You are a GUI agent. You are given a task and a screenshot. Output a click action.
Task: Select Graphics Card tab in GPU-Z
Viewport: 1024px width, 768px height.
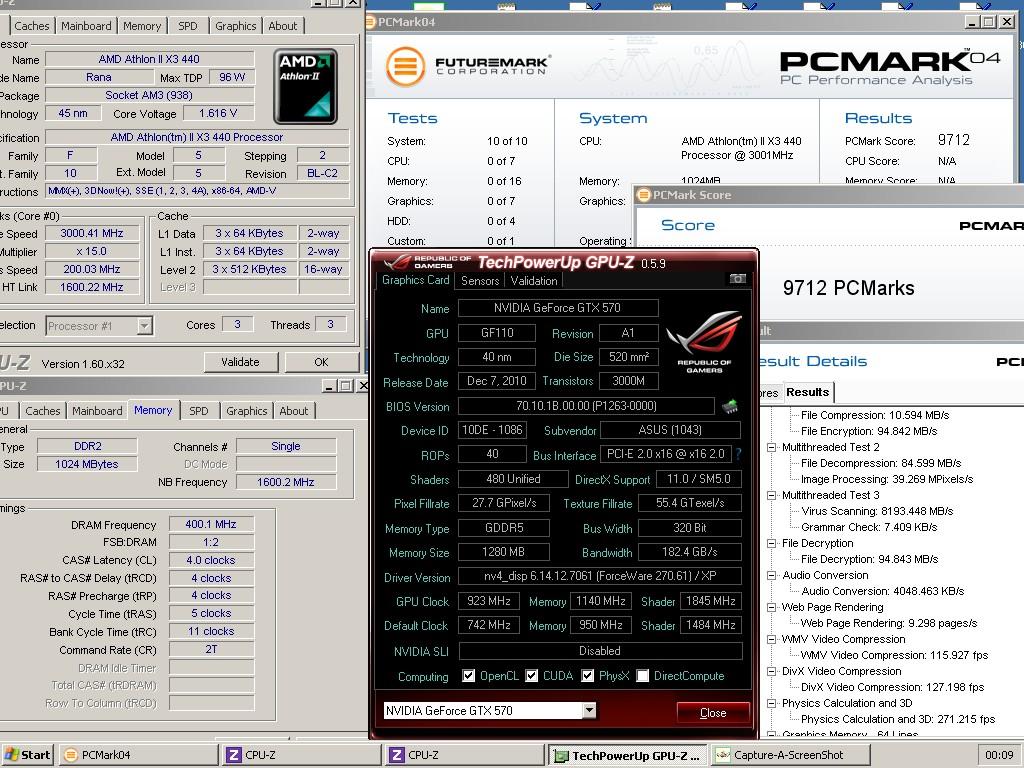[415, 280]
